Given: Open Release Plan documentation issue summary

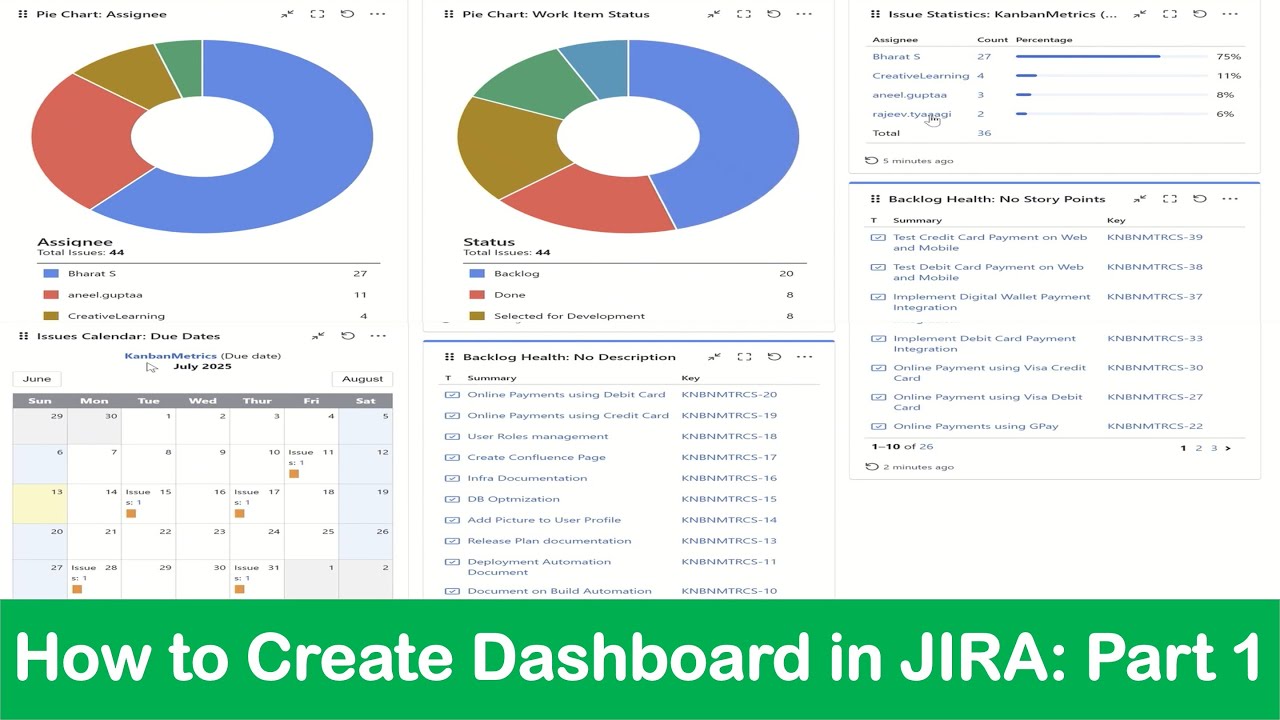Looking at the screenshot, I should click(549, 541).
